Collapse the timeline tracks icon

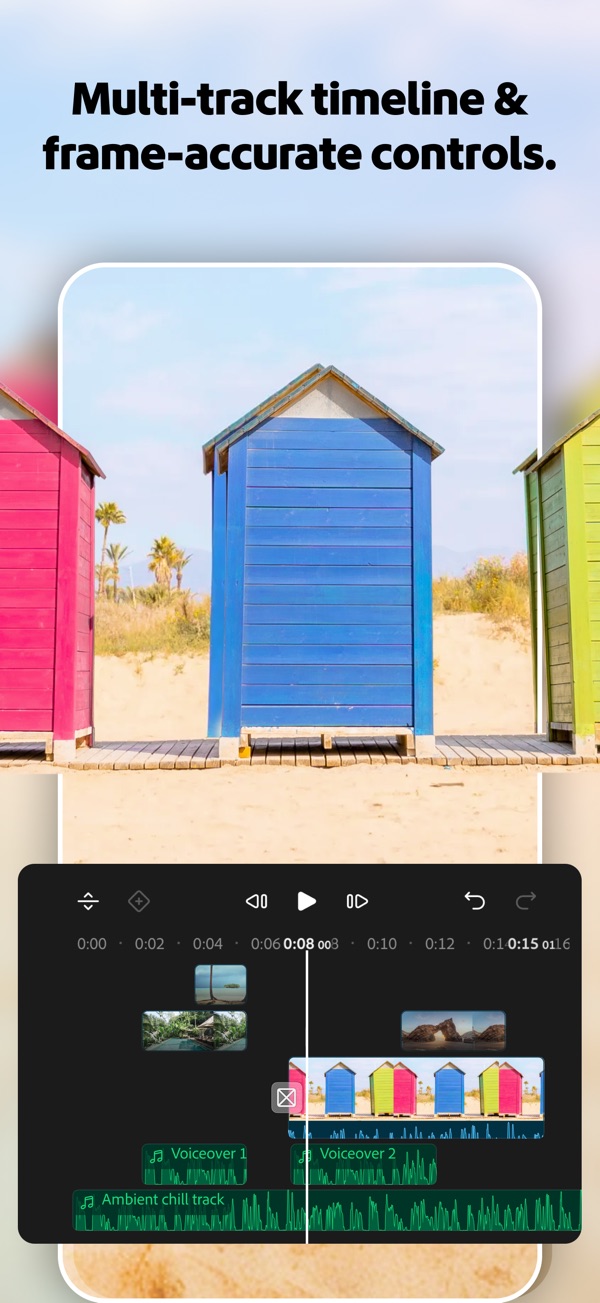coord(88,901)
